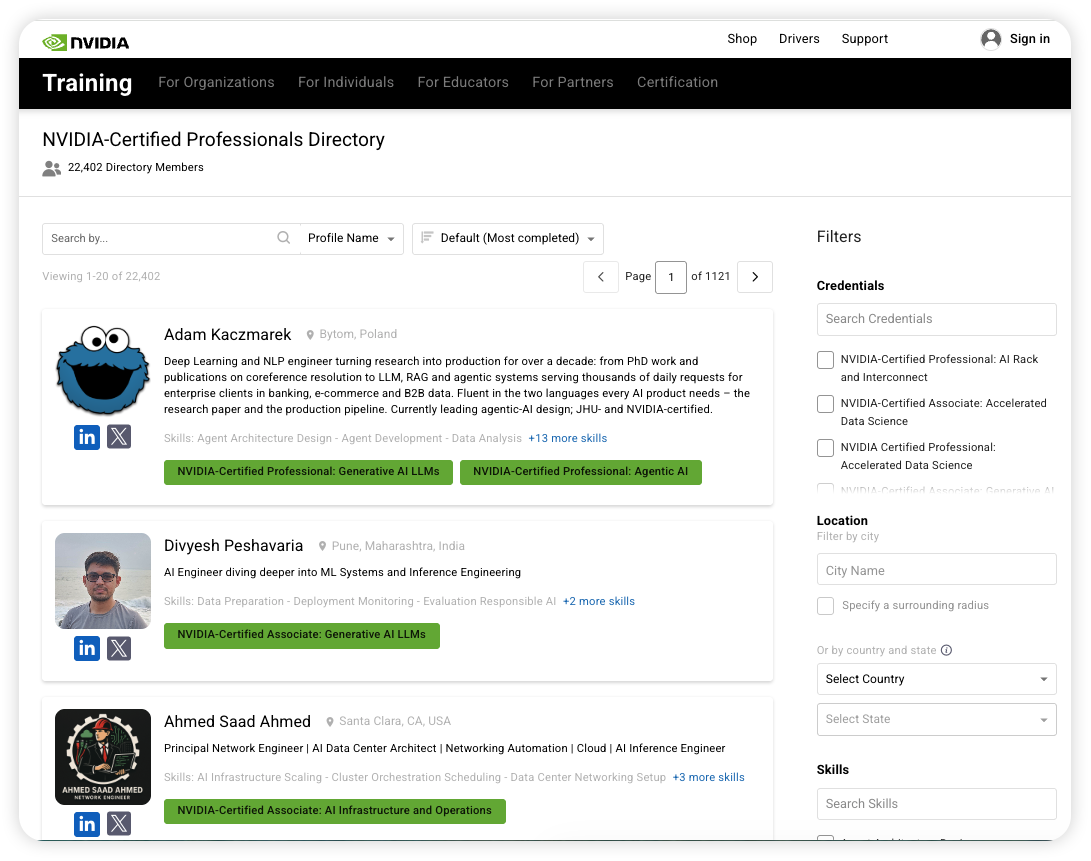Click the AI Infrastructure and Operations badge
Viewport: 1091px width, 861px height.
335,811
